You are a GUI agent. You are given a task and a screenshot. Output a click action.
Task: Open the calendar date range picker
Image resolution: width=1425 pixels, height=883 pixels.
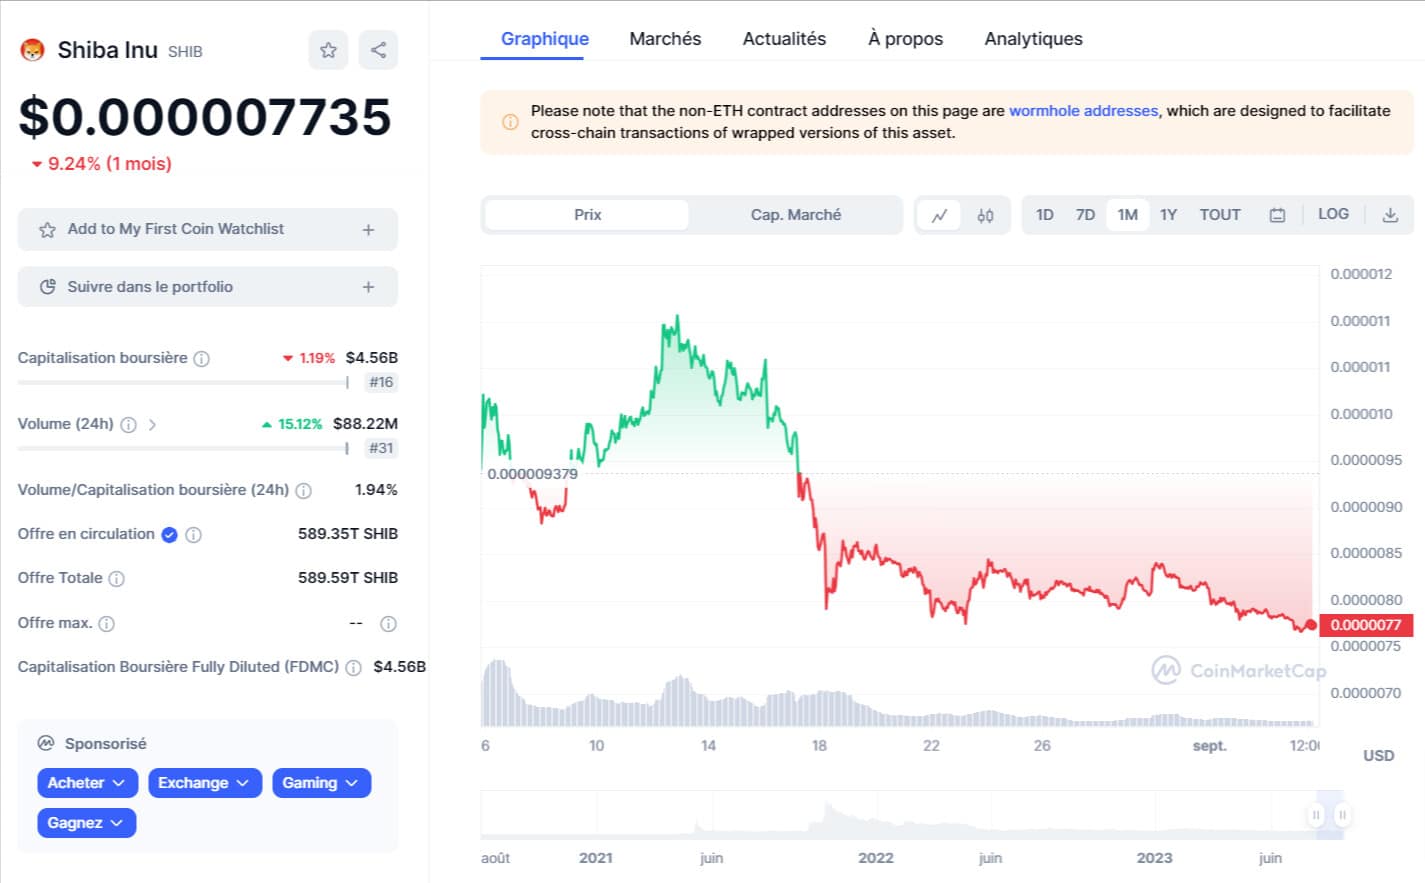[x=1277, y=215]
